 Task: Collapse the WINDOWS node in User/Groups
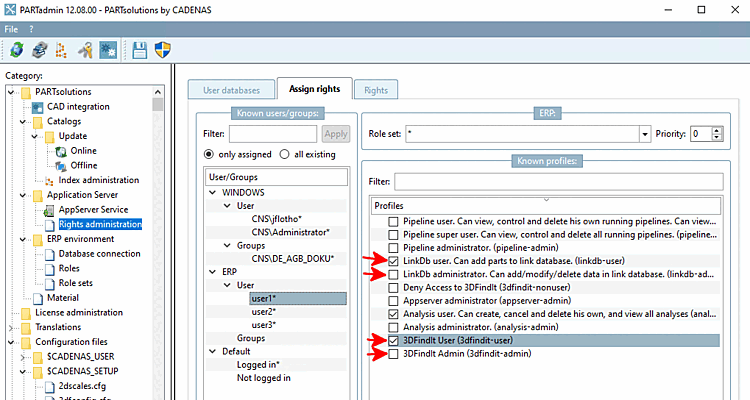213,192
